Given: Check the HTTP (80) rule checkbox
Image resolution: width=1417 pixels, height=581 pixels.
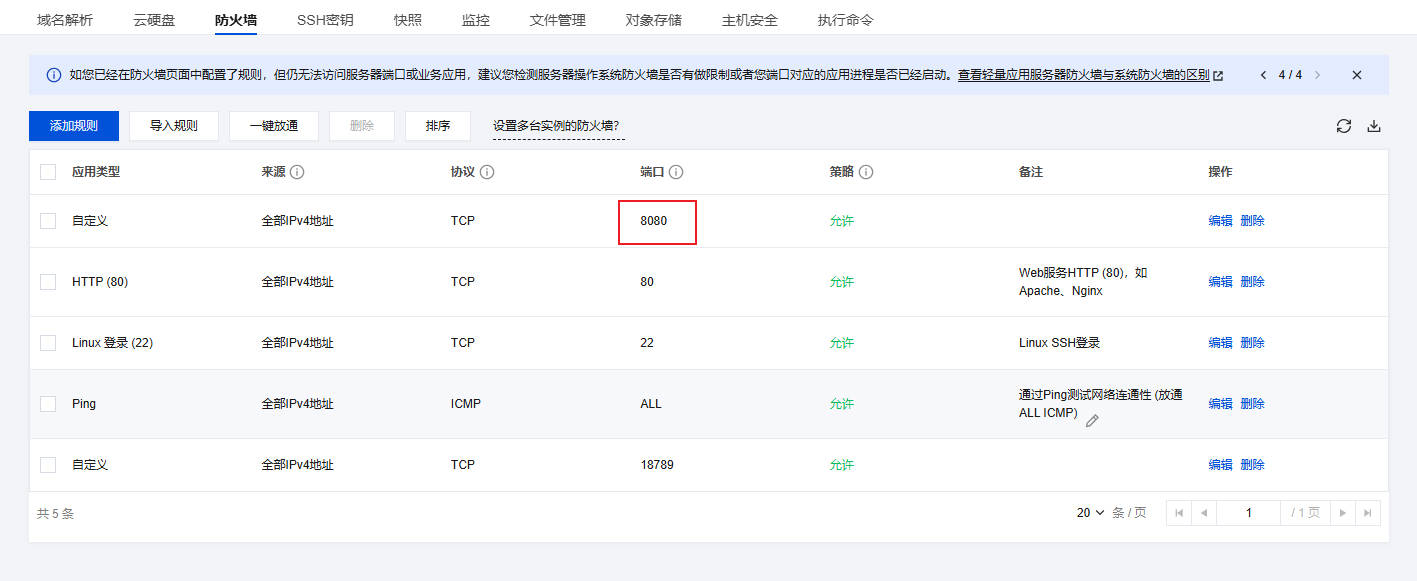Looking at the screenshot, I should tap(48, 282).
